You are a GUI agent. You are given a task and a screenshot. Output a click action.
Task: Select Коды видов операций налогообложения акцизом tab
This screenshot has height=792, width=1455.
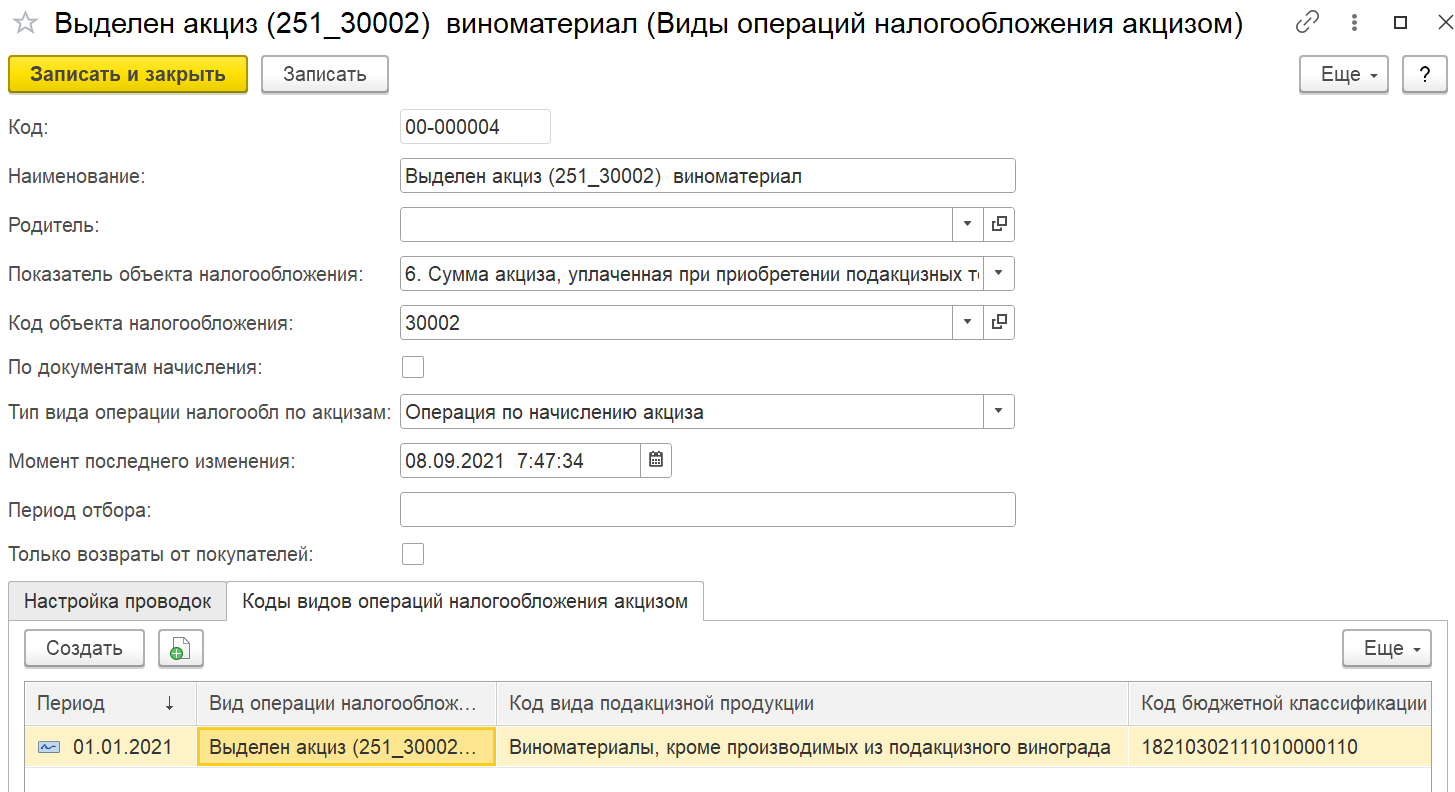(x=465, y=601)
